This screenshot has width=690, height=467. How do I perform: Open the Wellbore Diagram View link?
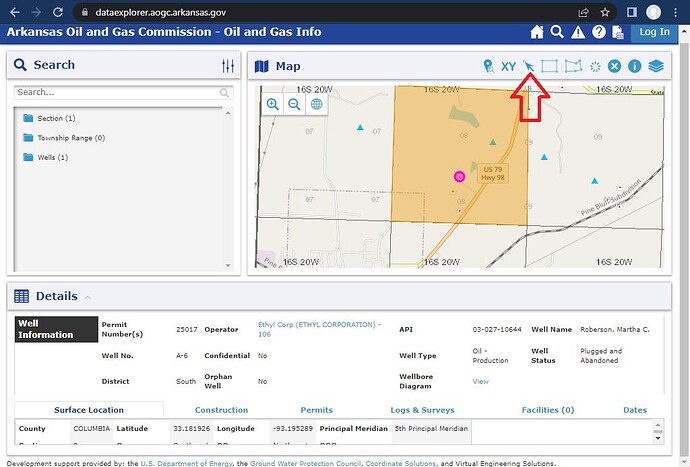481,381
